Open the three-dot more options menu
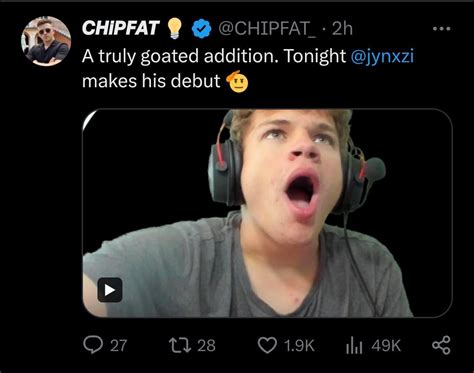This screenshot has height=373, width=474. pos(442,29)
